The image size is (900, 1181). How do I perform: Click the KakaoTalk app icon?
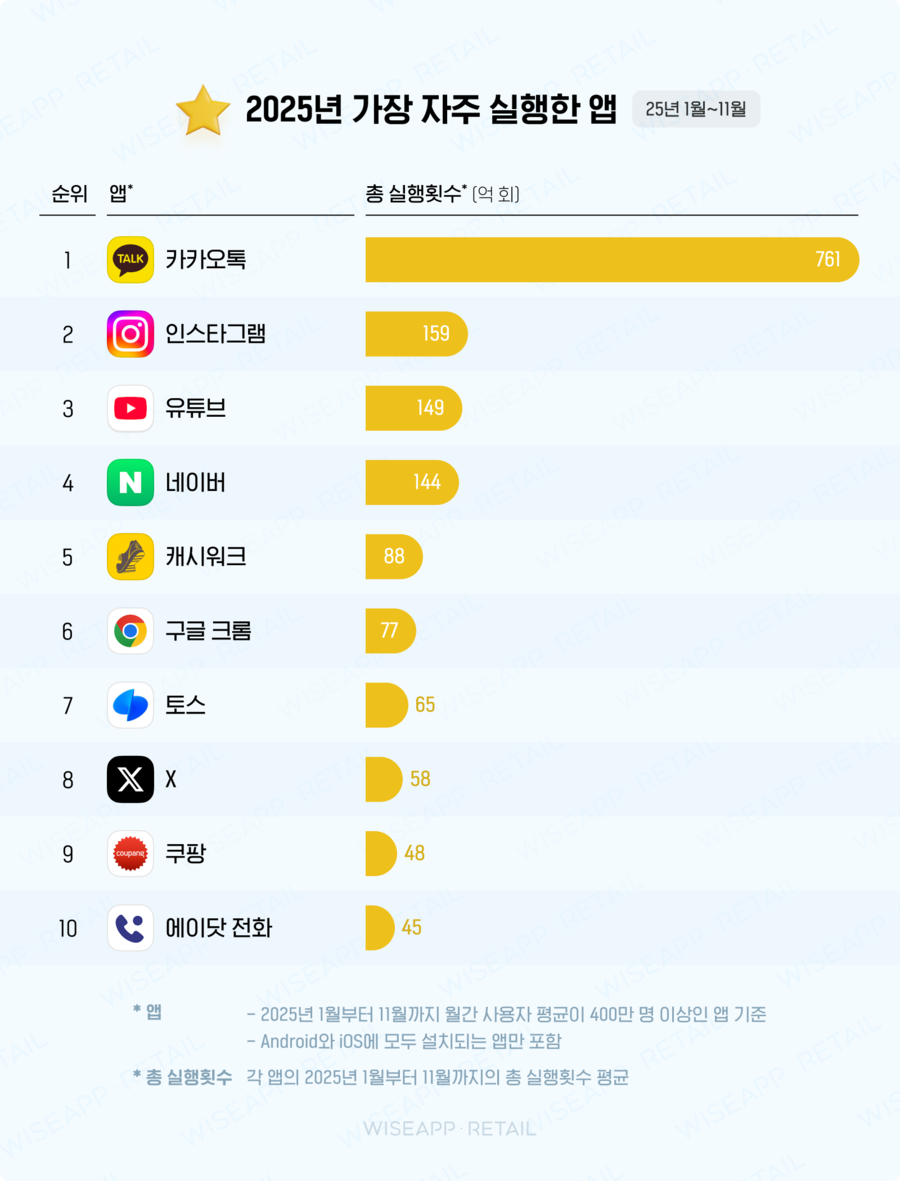pos(130,260)
